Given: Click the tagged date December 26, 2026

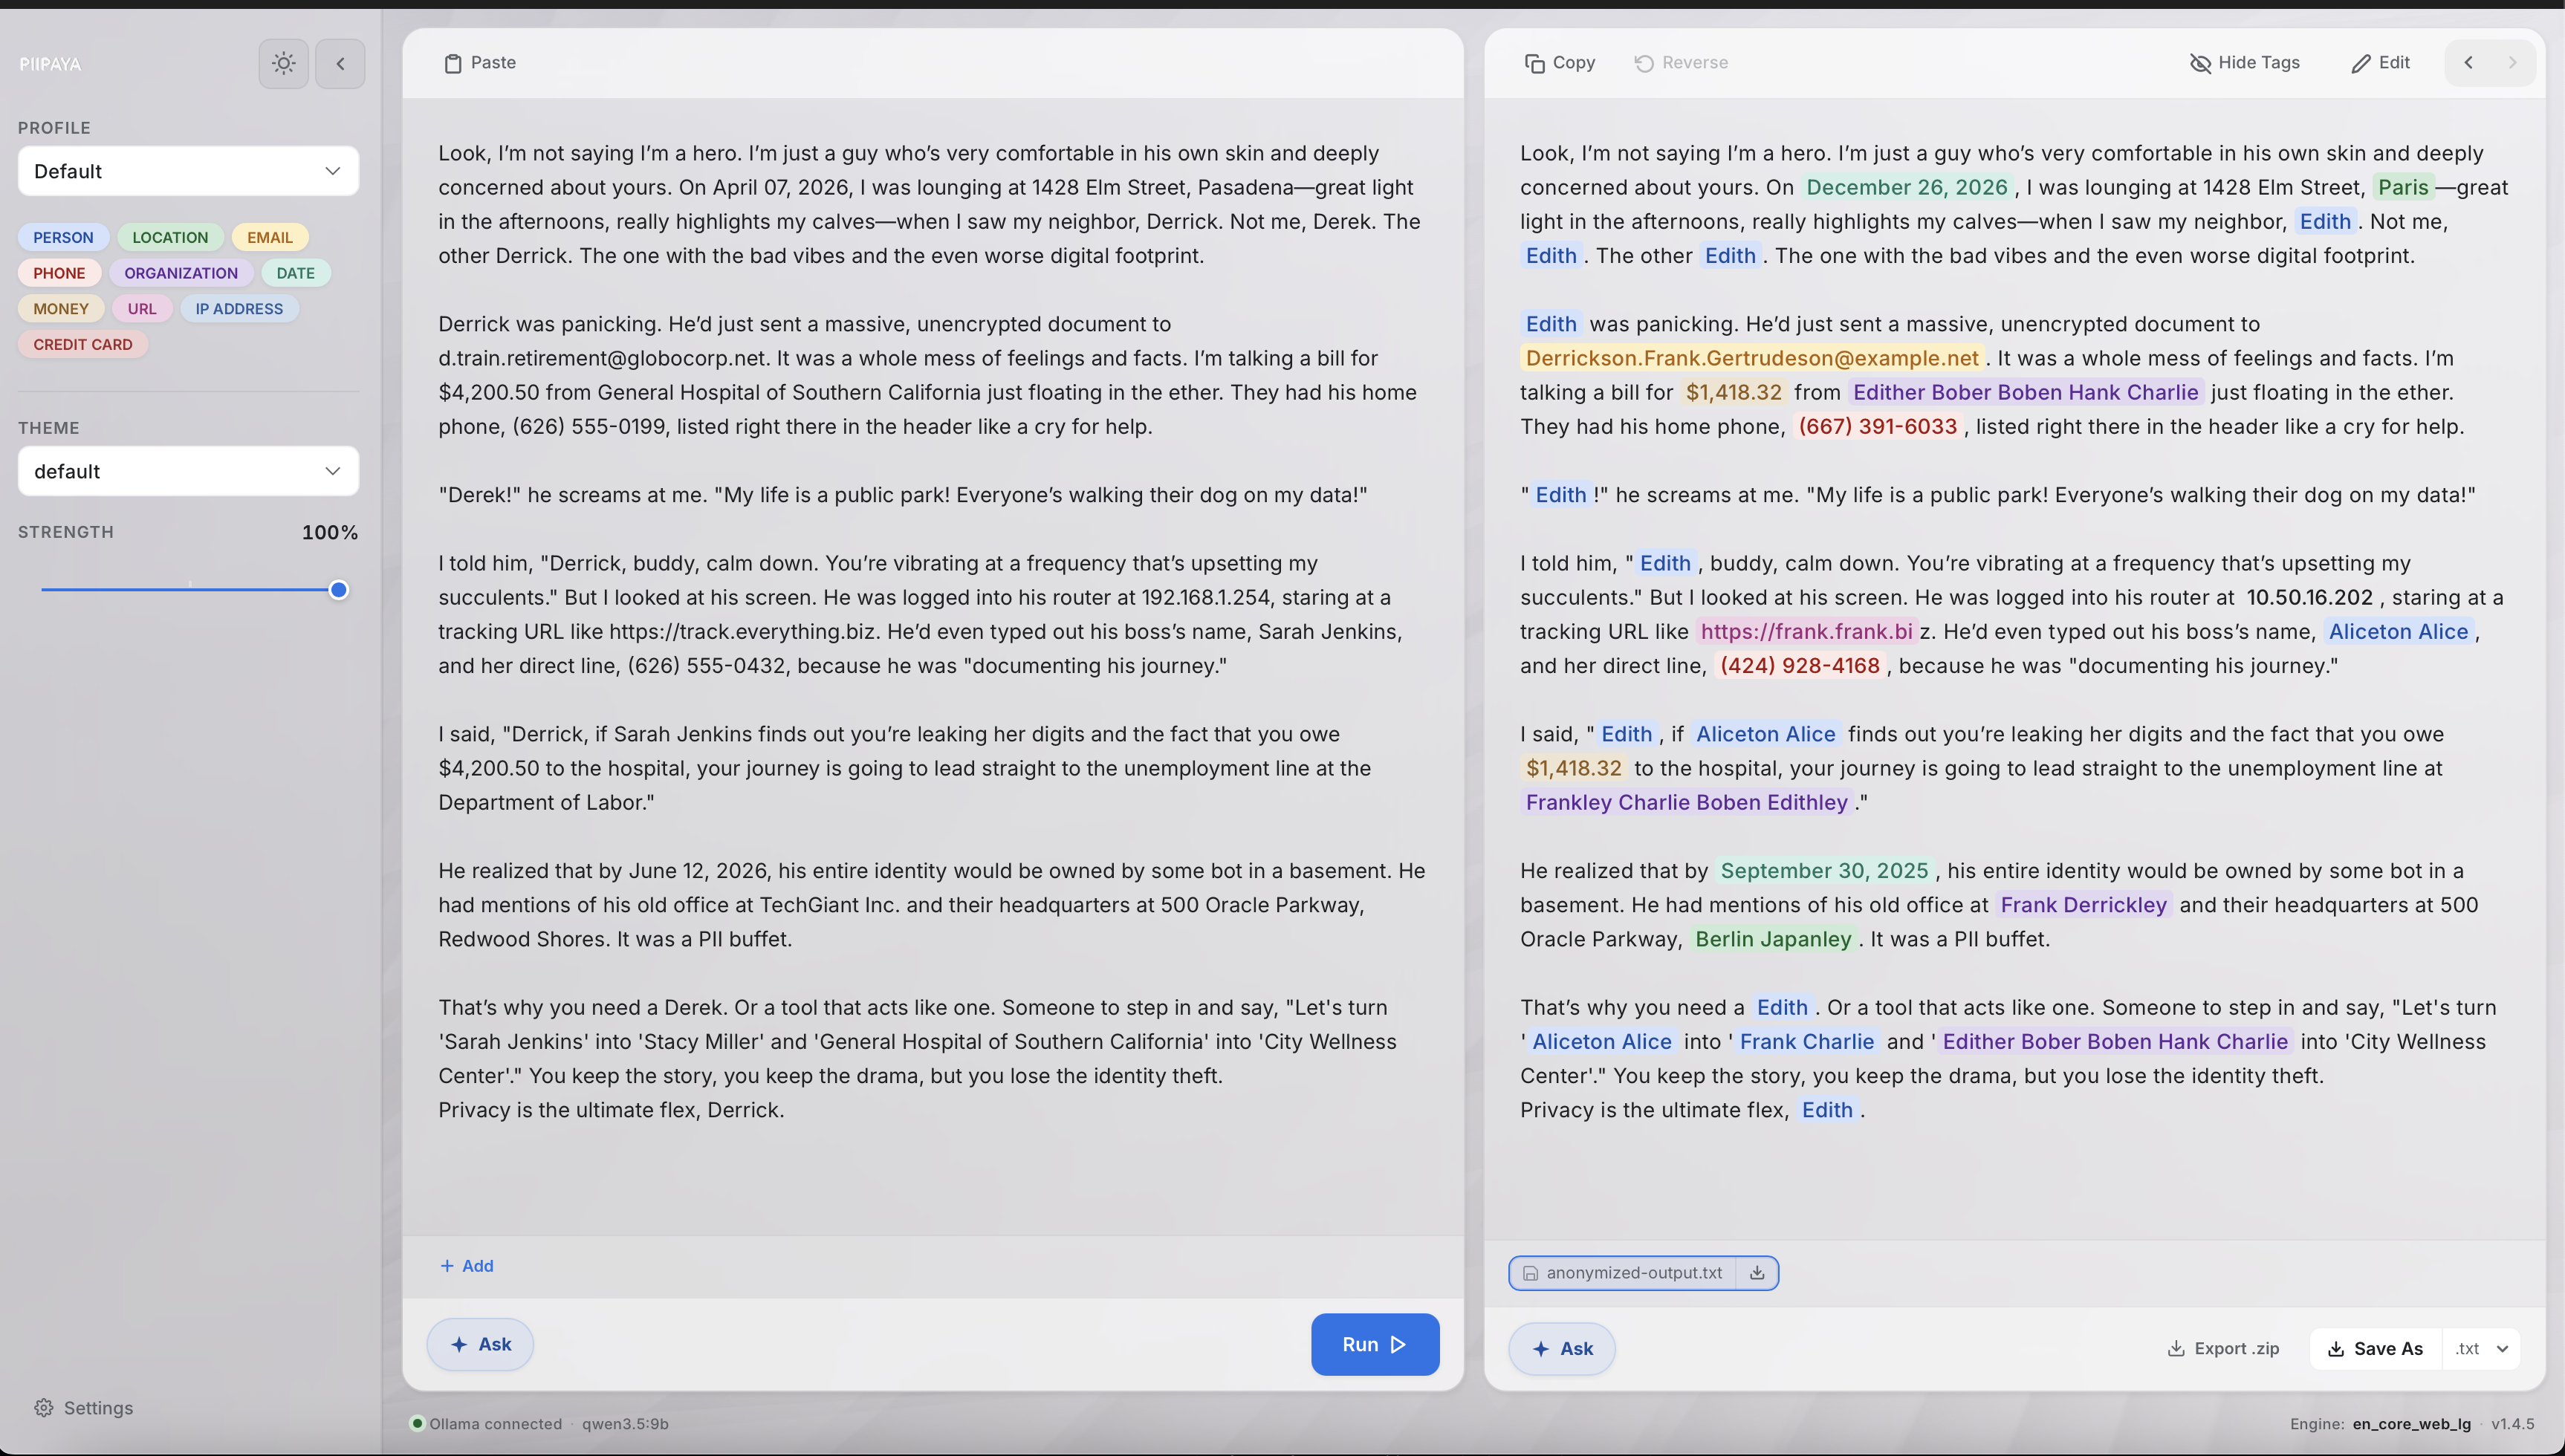Looking at the screenshot, I should pyautogui.click(x=1906, y=187).
